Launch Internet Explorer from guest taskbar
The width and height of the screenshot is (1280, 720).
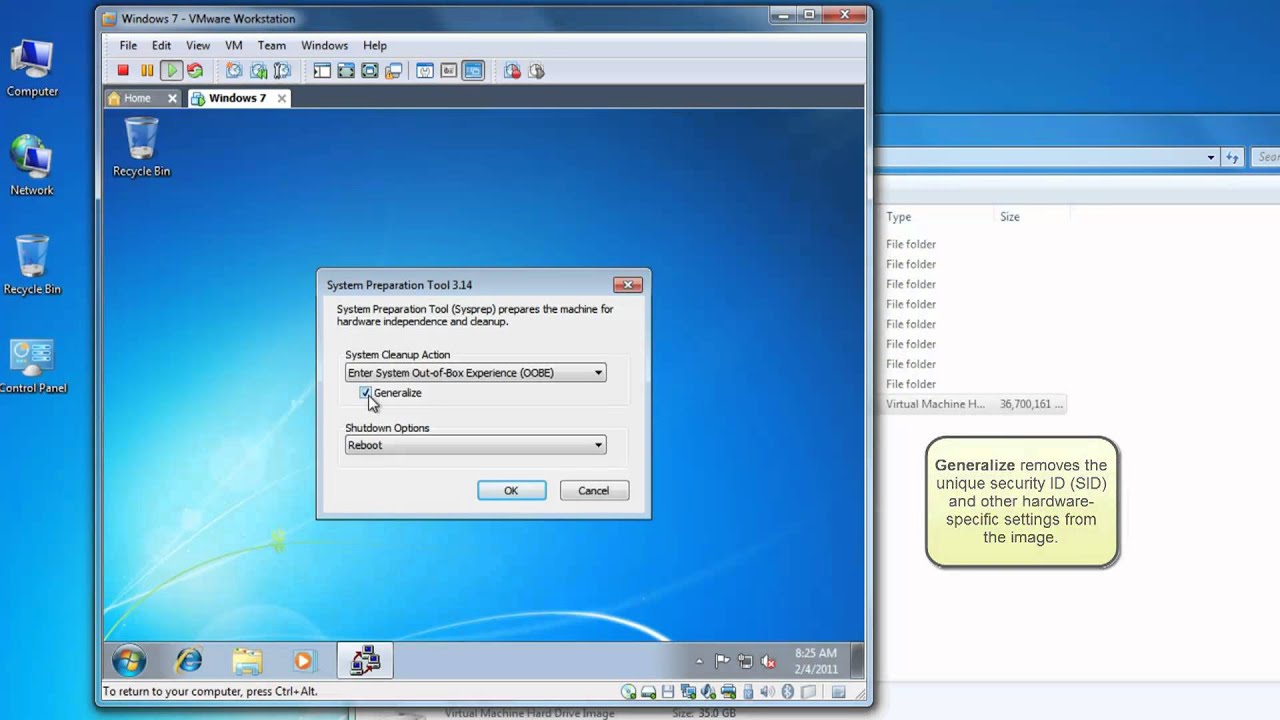click(x=188, y=660)
